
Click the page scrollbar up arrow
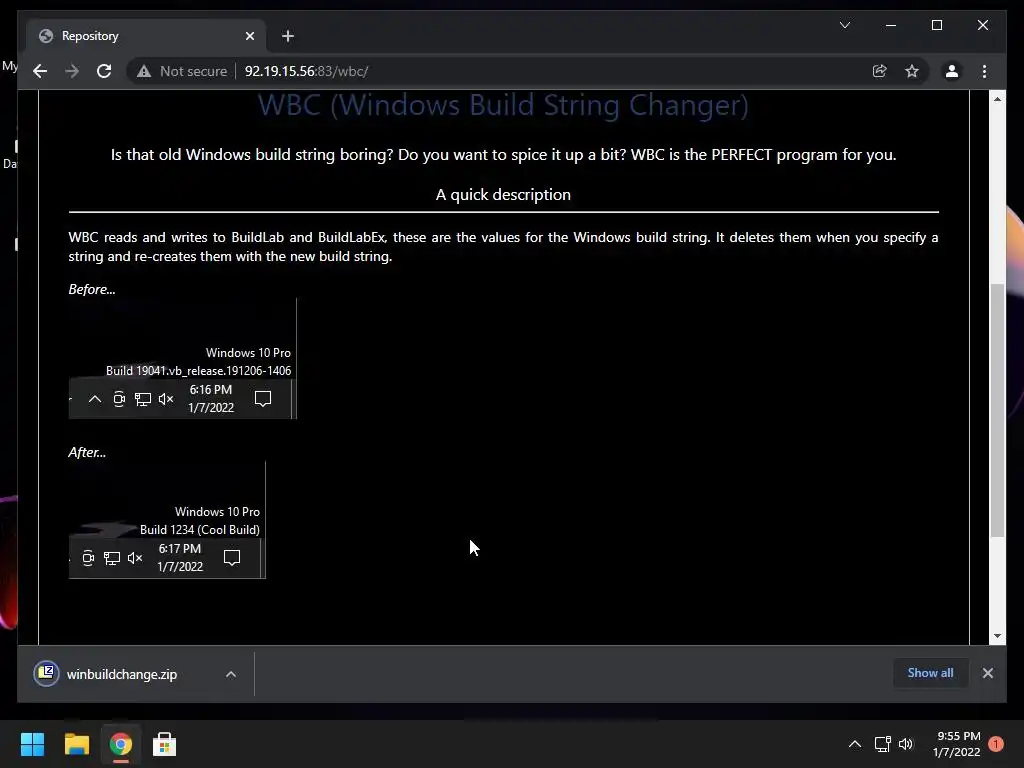(997, 99)
